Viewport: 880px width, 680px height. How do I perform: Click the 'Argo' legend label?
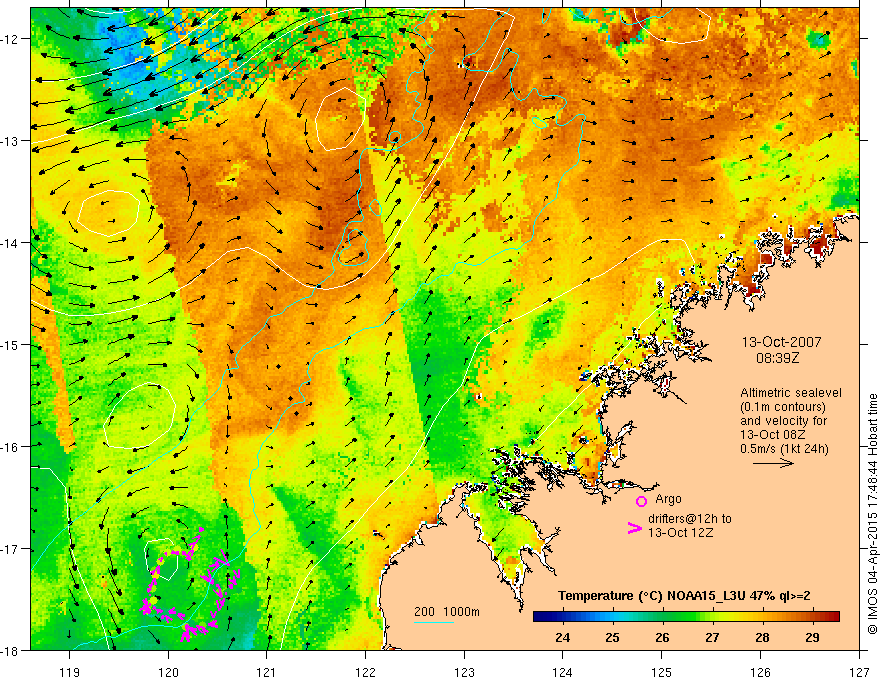[x=668, y=499]
